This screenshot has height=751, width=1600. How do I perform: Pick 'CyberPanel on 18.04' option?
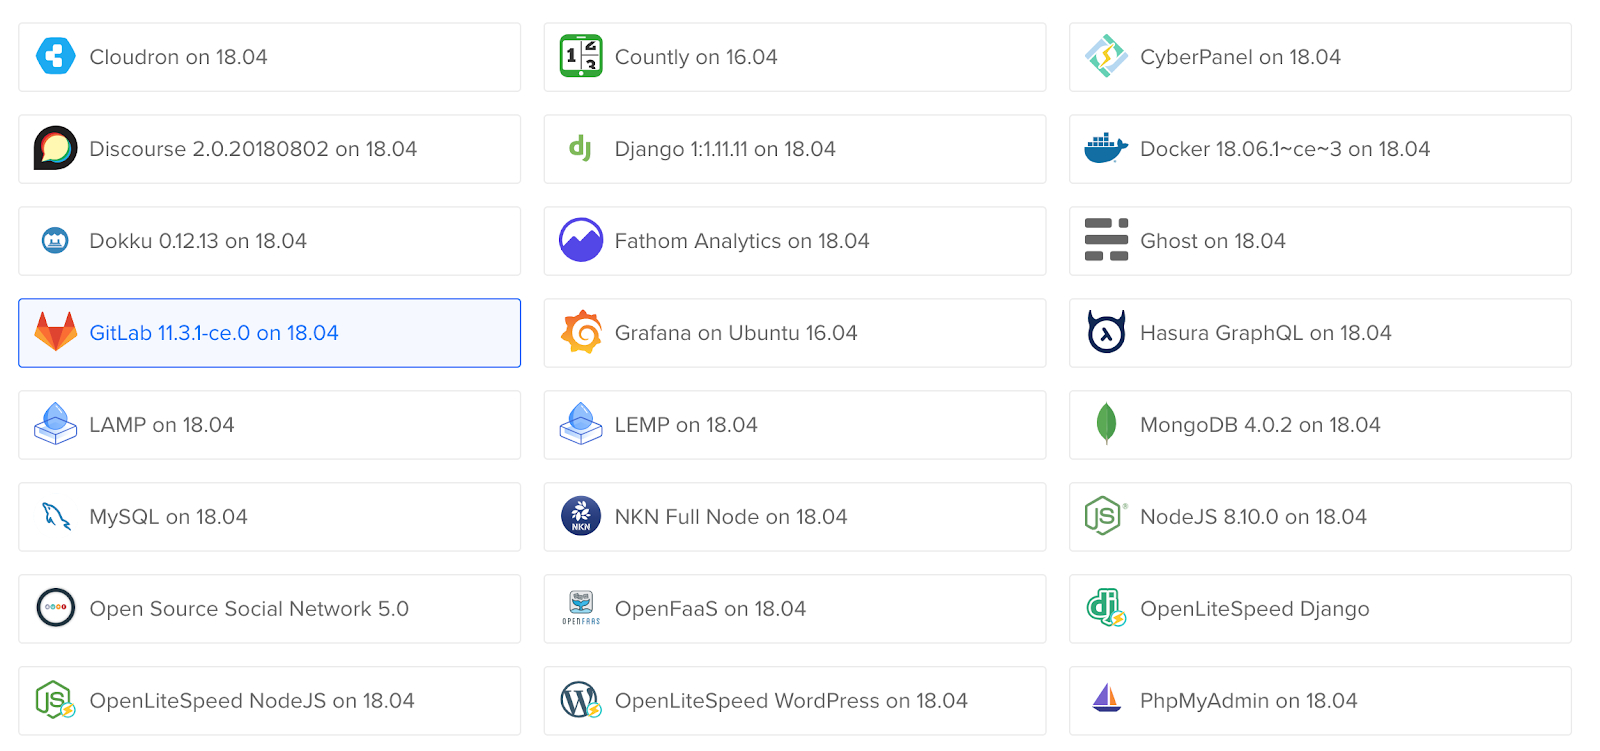coord(1320,57)
